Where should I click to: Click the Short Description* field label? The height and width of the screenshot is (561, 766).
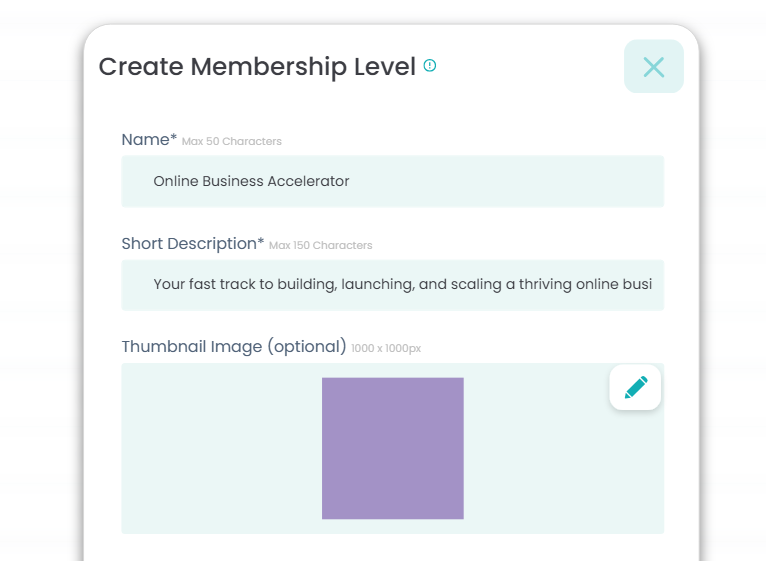pos(193,244)
